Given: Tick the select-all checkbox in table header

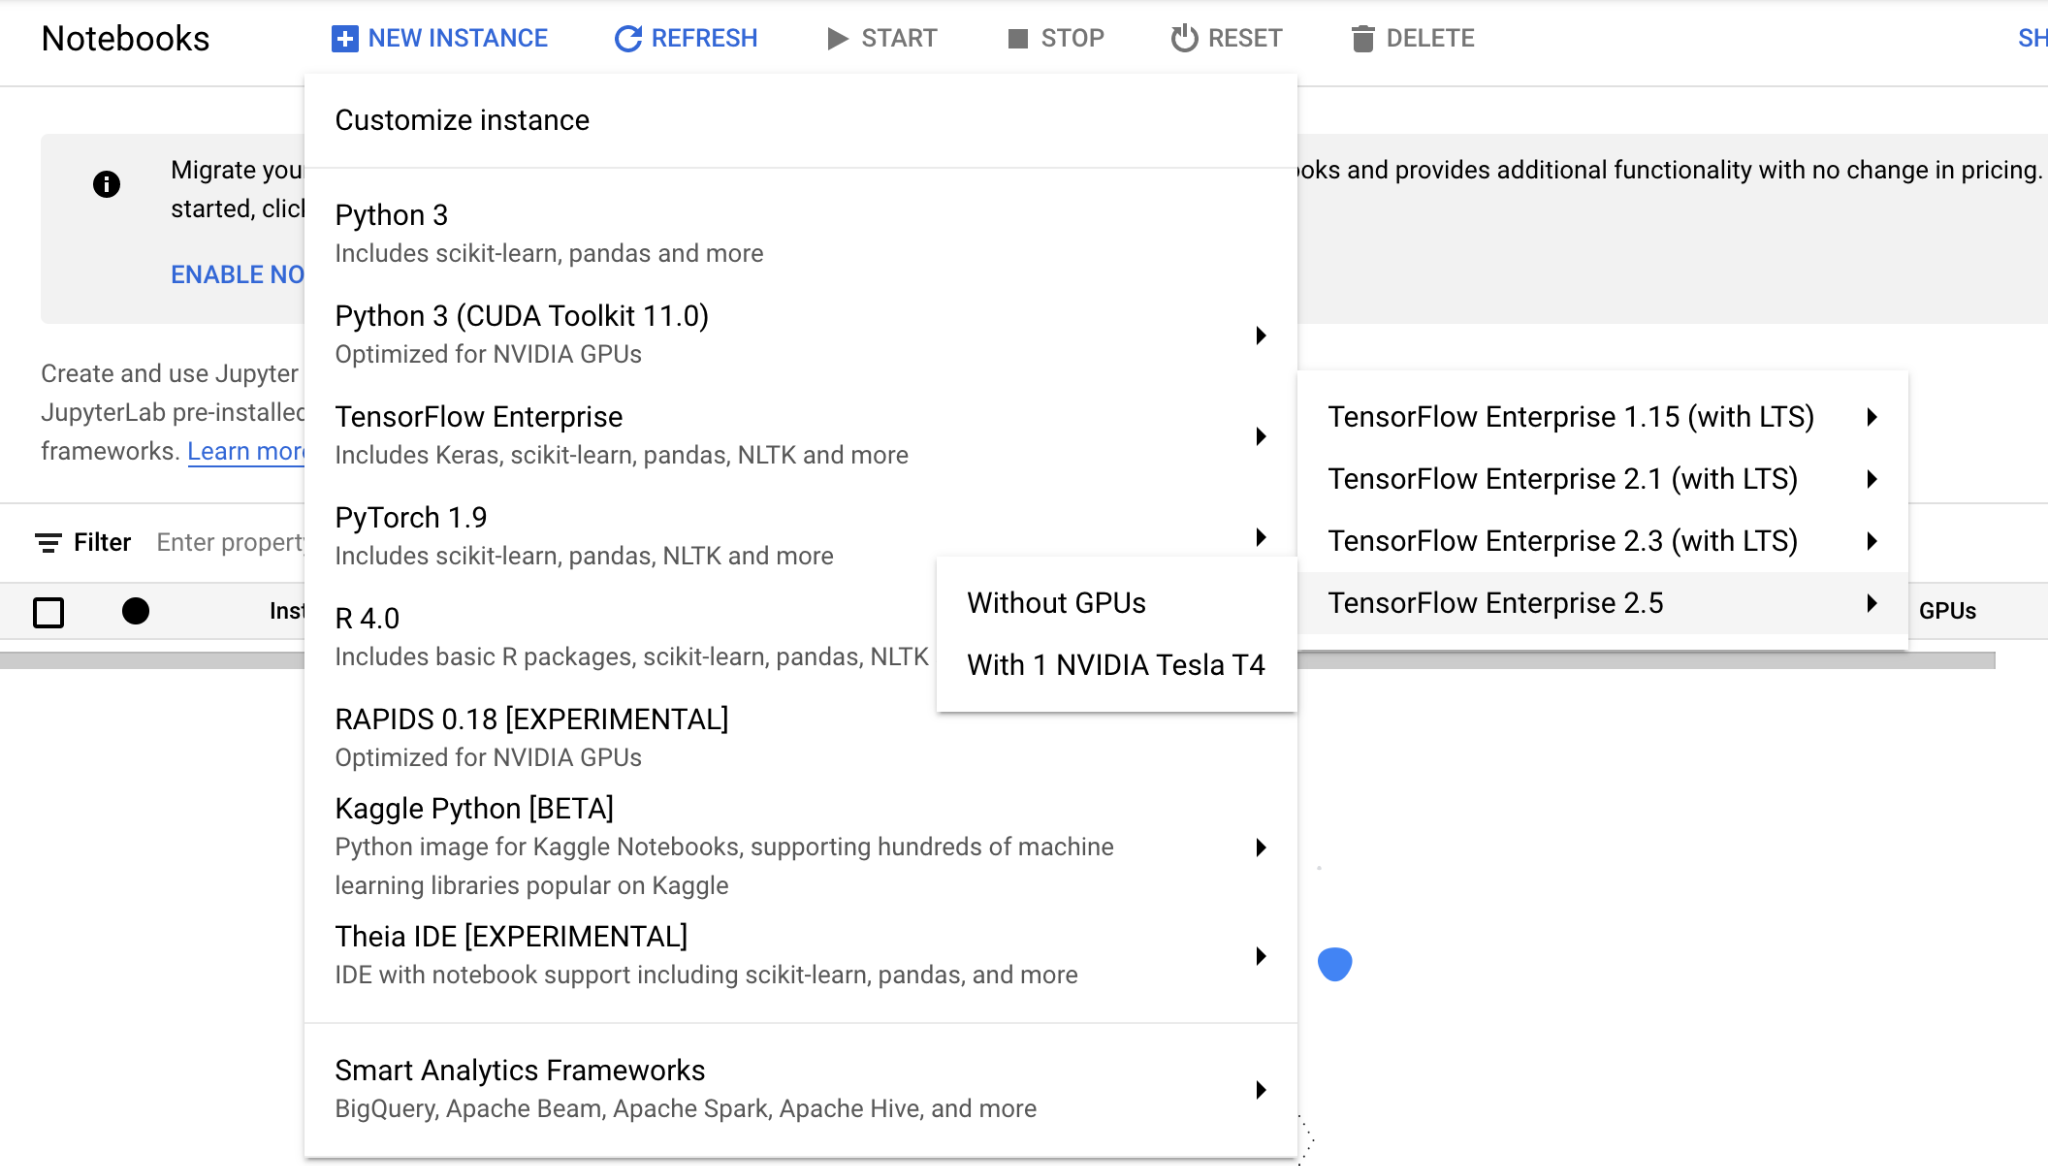Looking at the screenshot, I should [x=48, y=612].
